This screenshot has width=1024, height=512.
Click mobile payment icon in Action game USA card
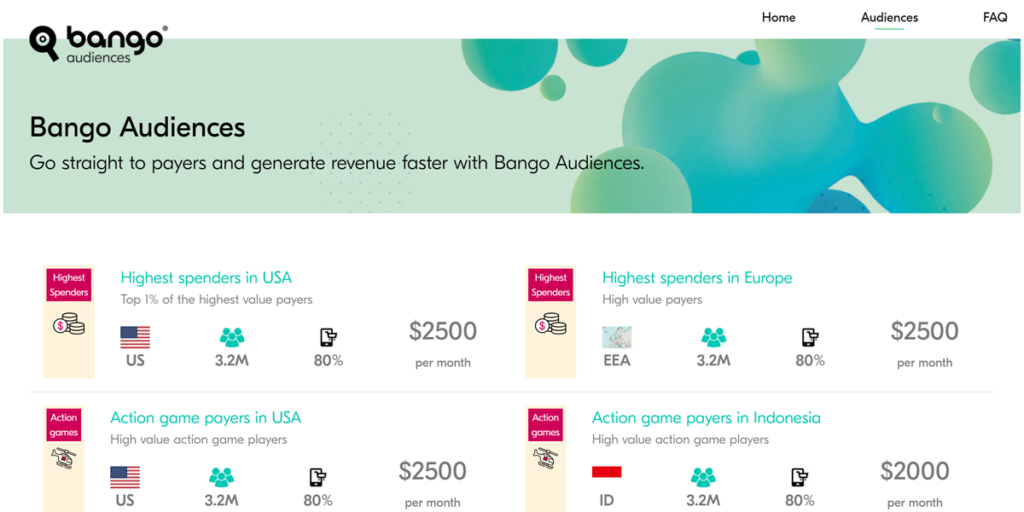(318, 477)
